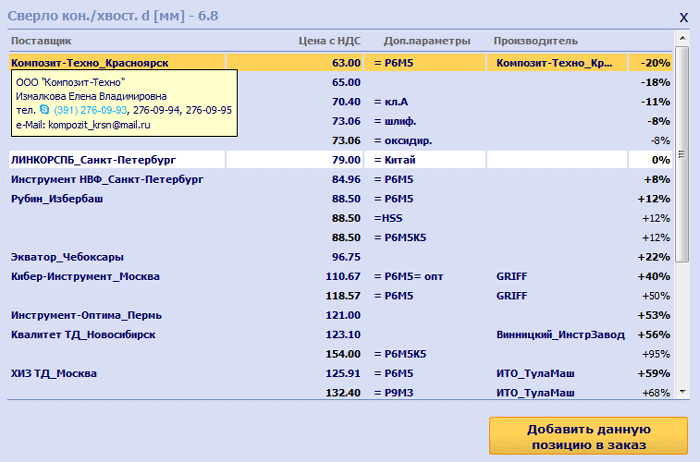Select supplier ХИЗ ТД_Москва
The width and height of the screenshot is (700, 462).
(54, 374)
